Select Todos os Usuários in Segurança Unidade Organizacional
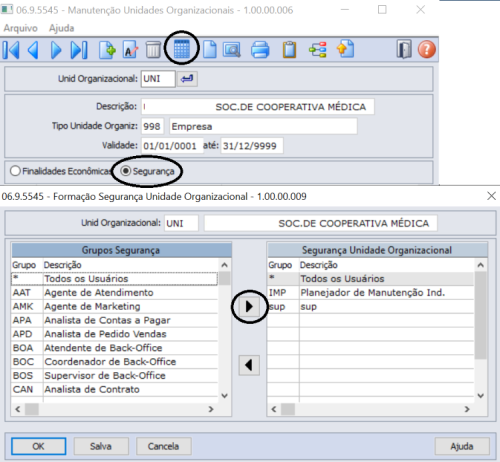Viewport: 500px width, 462px height. 371,279
